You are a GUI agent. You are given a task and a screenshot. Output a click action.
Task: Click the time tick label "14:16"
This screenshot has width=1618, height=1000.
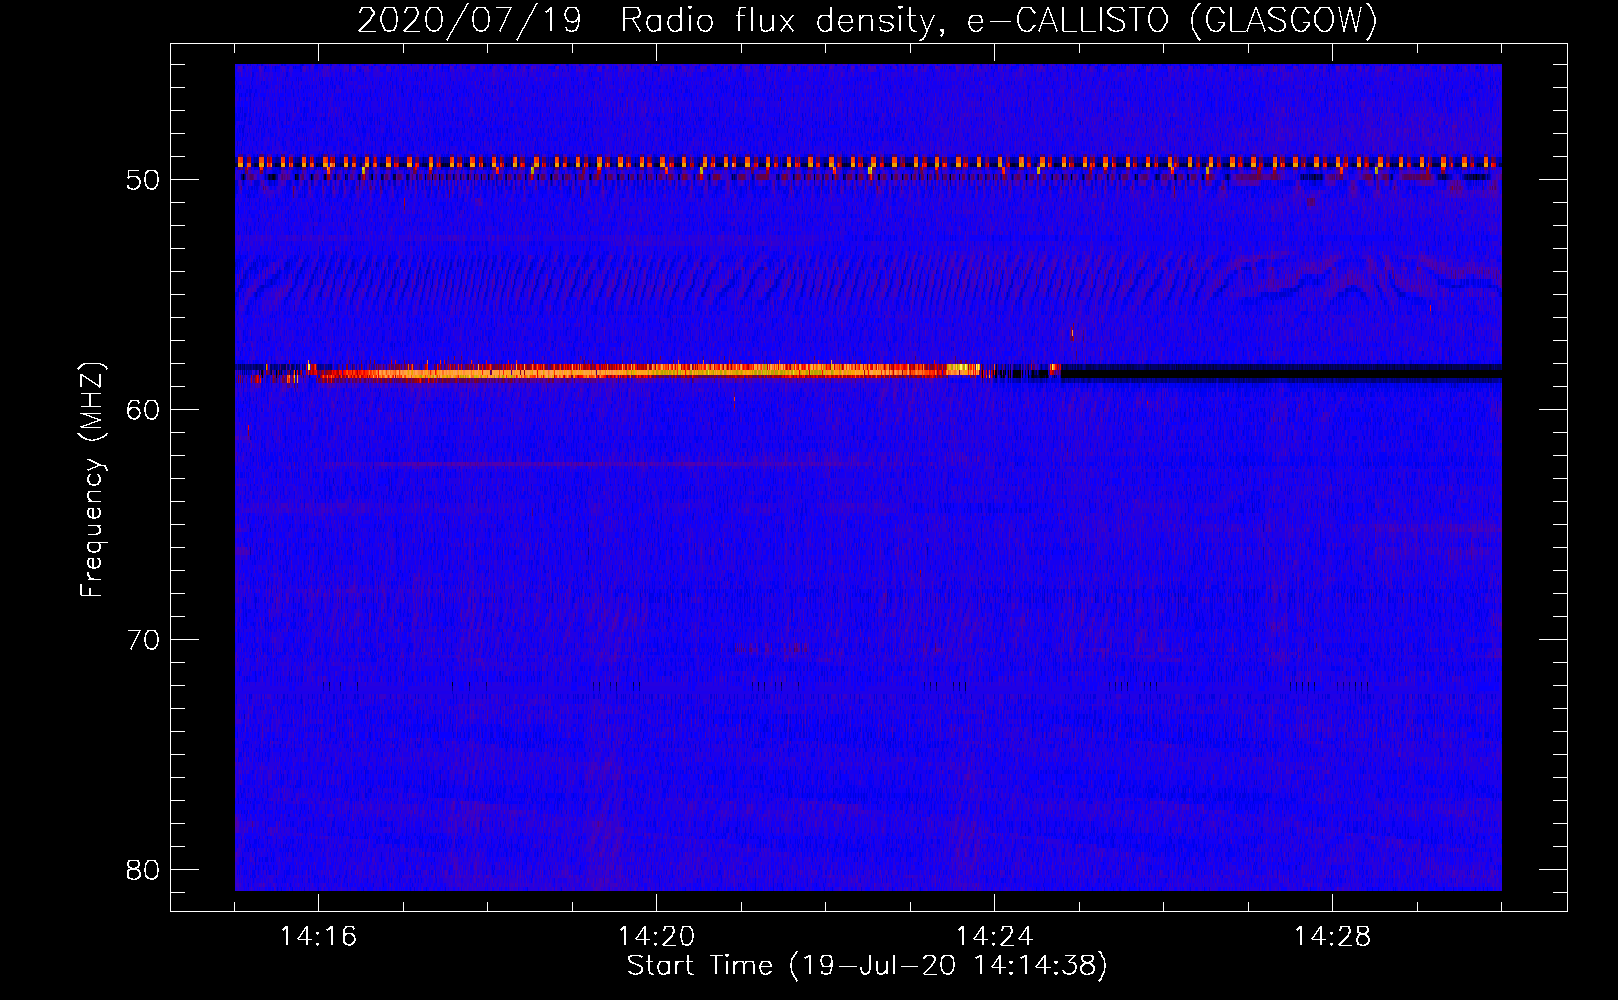[x=318, y=937]
